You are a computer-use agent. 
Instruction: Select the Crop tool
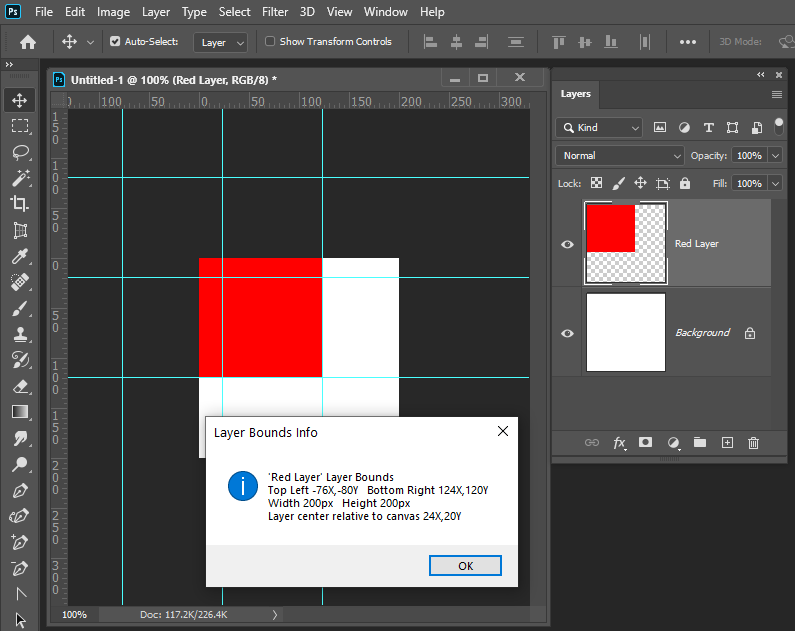click(x=20, y=204)
